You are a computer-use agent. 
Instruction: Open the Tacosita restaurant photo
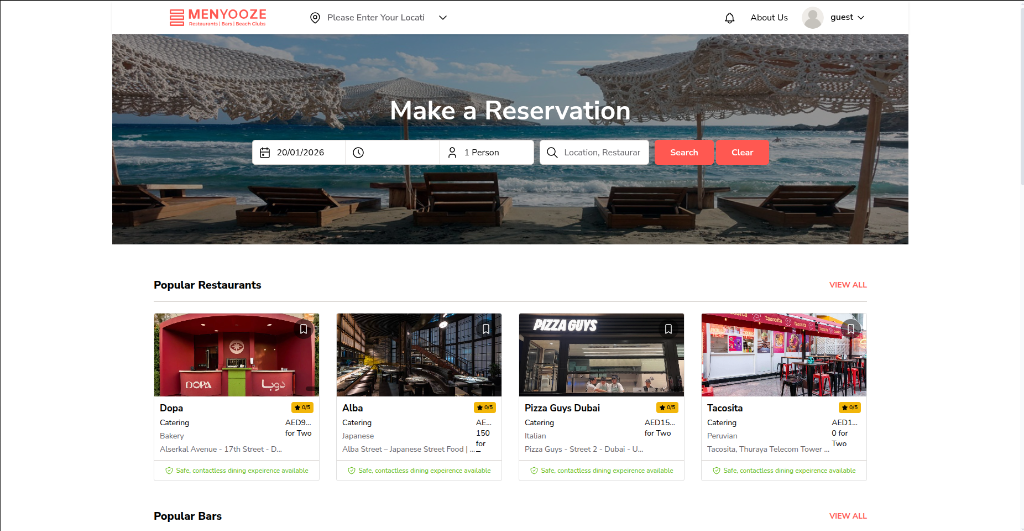784,355
